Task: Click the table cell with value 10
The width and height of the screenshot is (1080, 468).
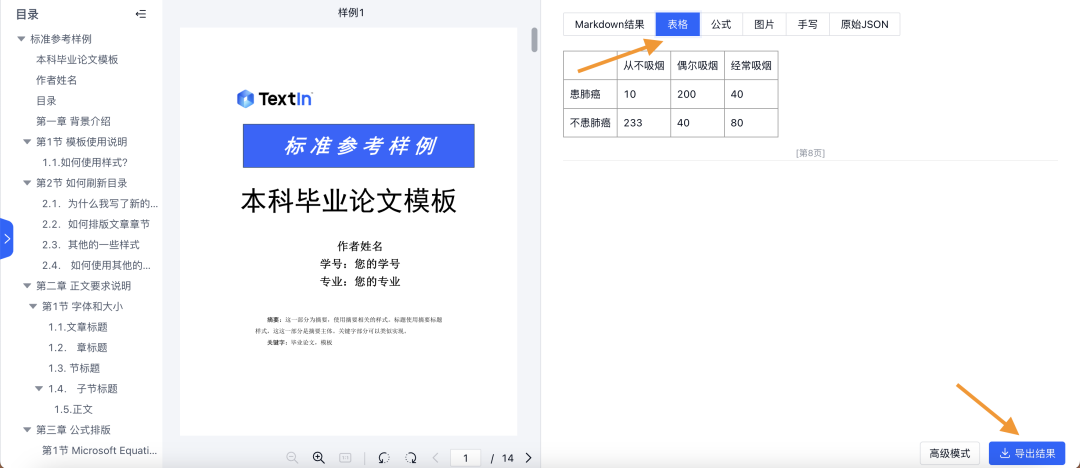Action: tap(643, 94)
